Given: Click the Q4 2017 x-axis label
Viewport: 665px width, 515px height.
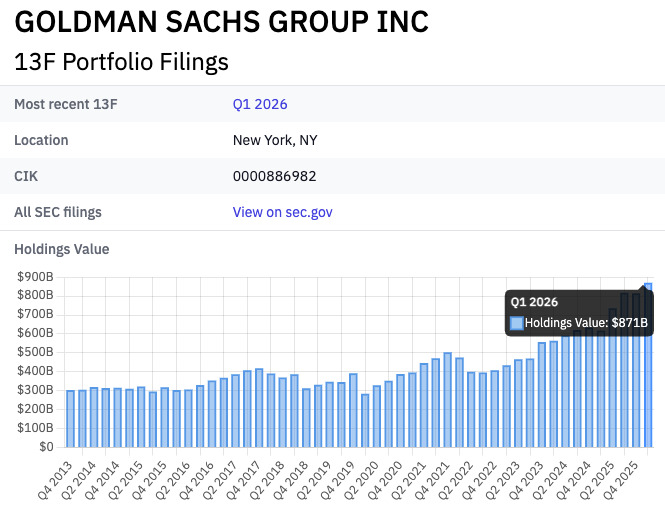Looking at the screenshot, I should pyautogui.click(x=243, y=480).
